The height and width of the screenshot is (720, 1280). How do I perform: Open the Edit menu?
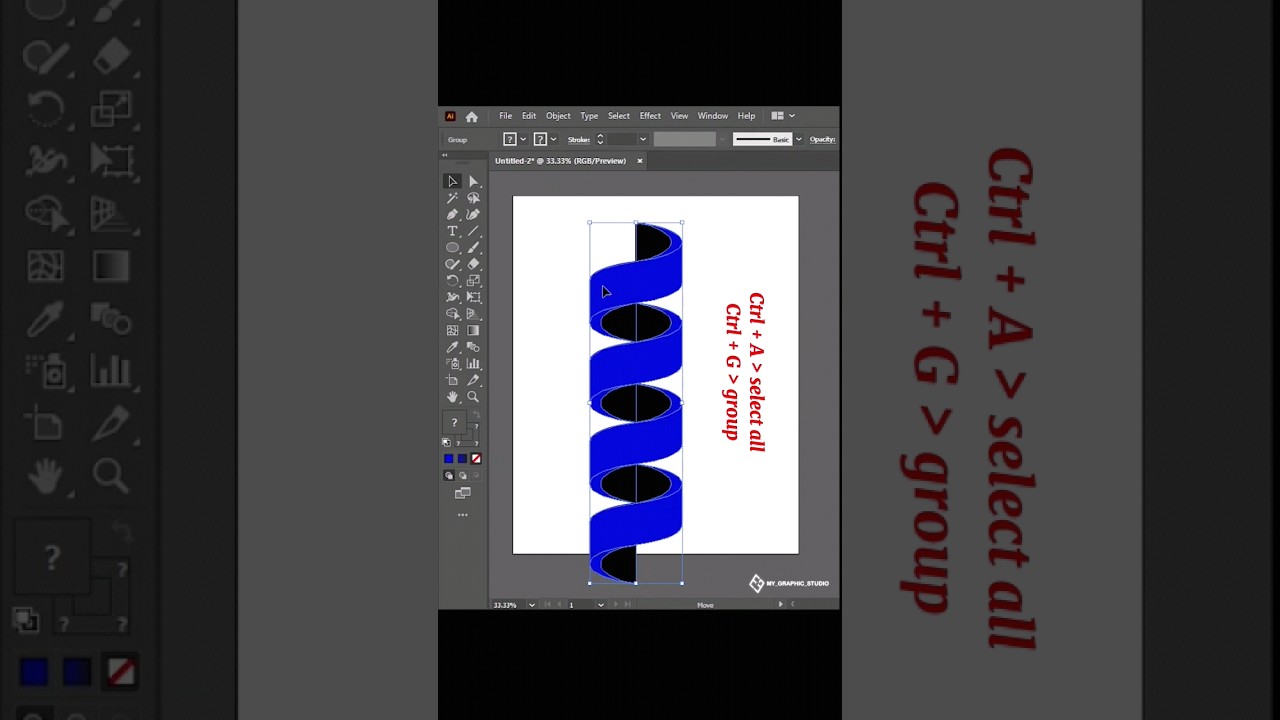(529, 116)
